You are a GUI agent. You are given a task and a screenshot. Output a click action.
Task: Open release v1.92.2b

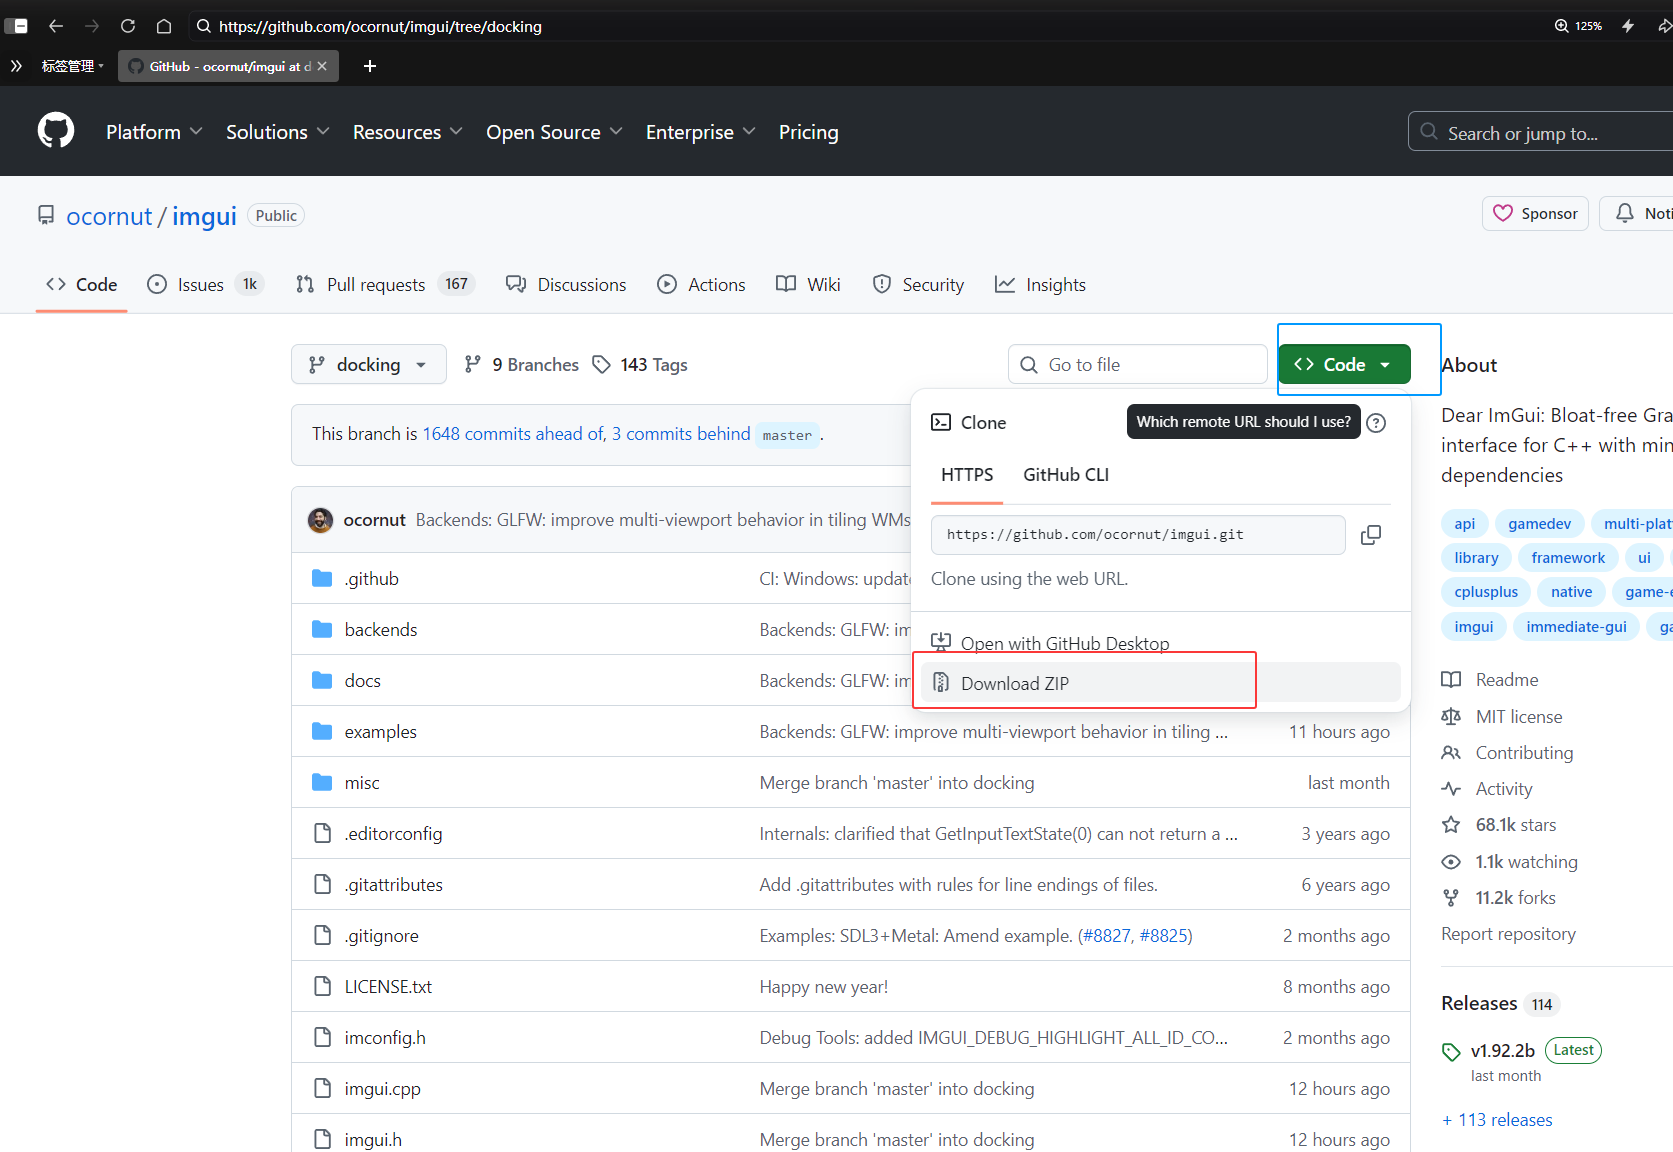pyautogui.click(x=1502, y=1051)
